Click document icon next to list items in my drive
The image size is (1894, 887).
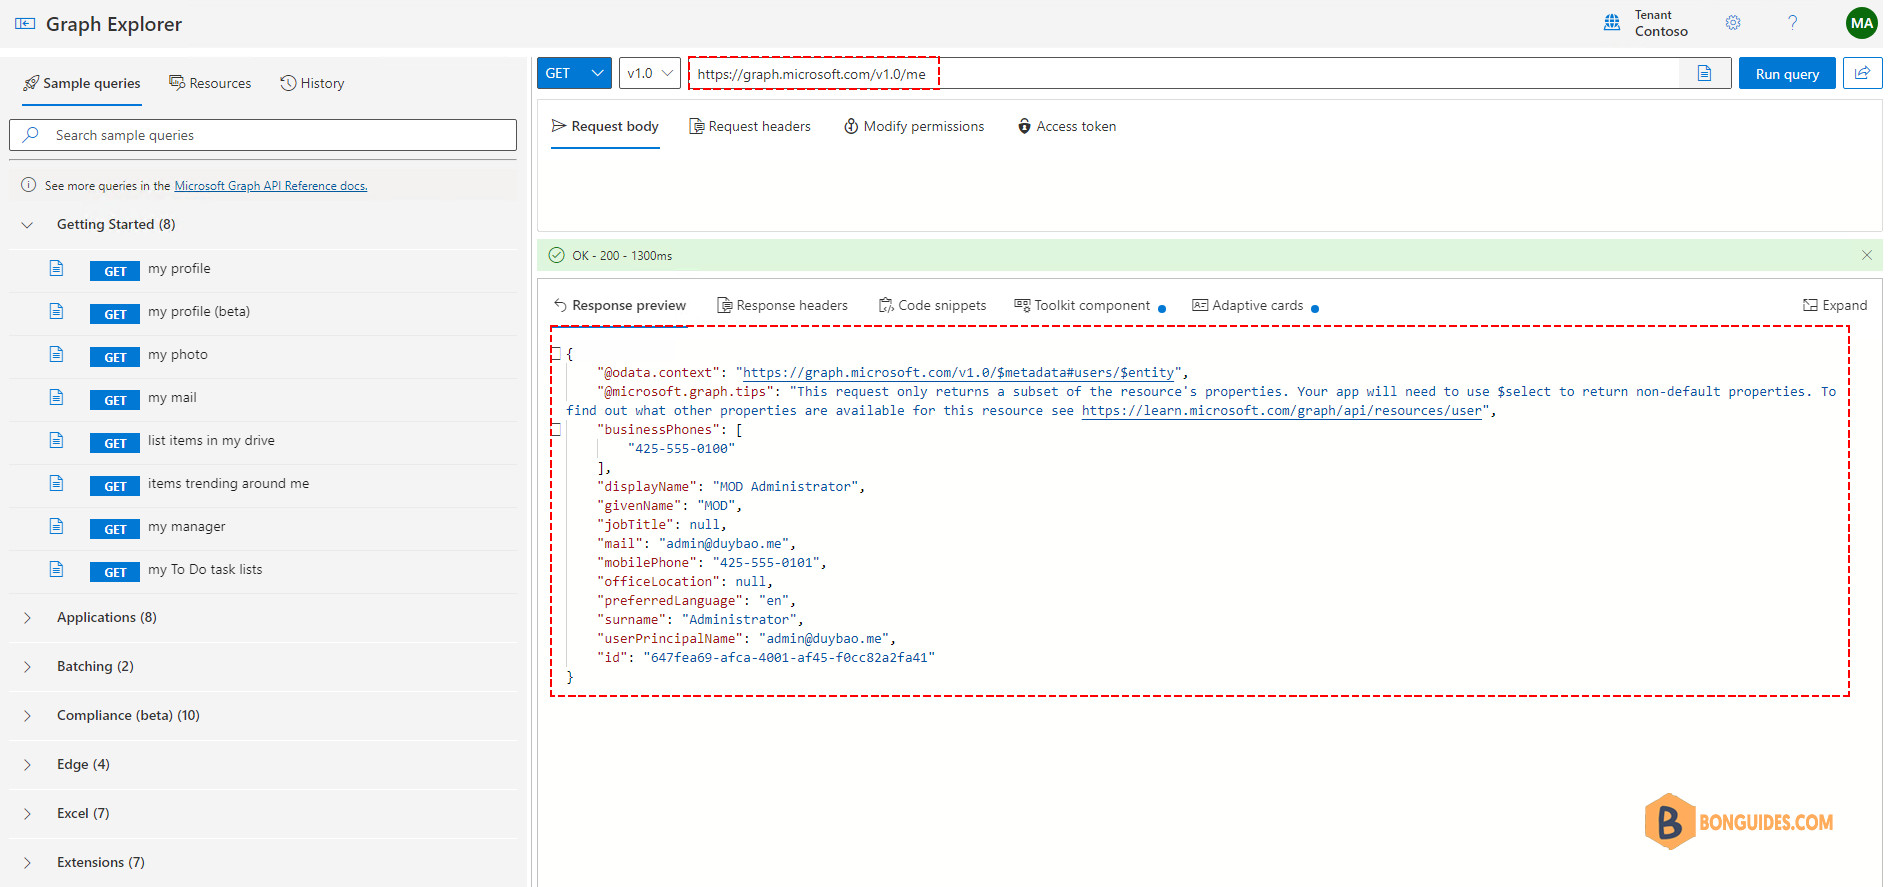(57, 440)
